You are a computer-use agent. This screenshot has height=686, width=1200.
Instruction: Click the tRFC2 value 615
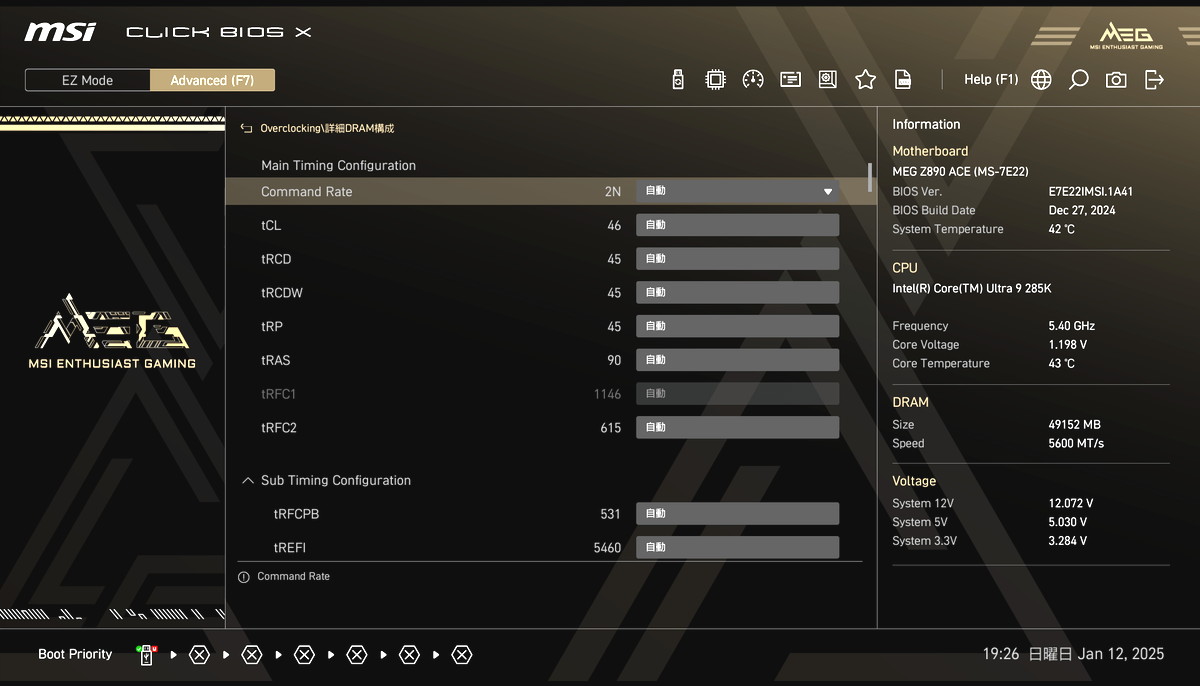[611, 428]
